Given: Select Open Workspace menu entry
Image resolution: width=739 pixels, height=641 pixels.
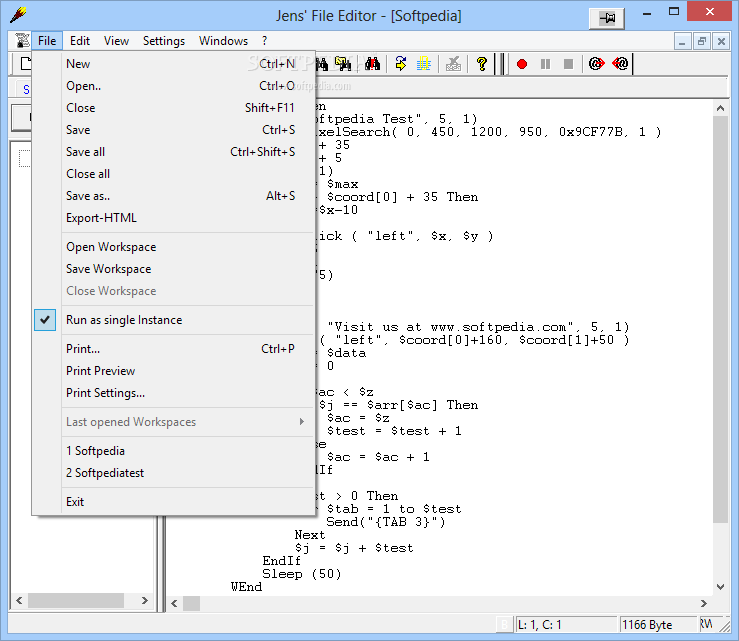Looking at the screenshot, I should 173,247.
